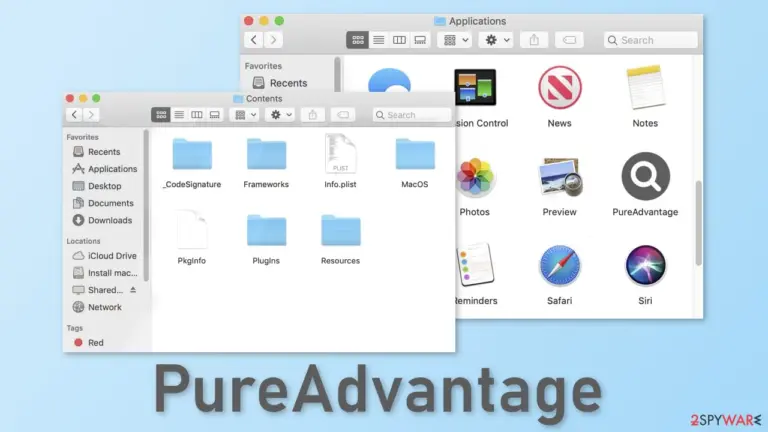Eject the Shared... volume
Image resolution: width=768 pixels, height=432 pixels.
pyautogui.click(x=133, y=290)
